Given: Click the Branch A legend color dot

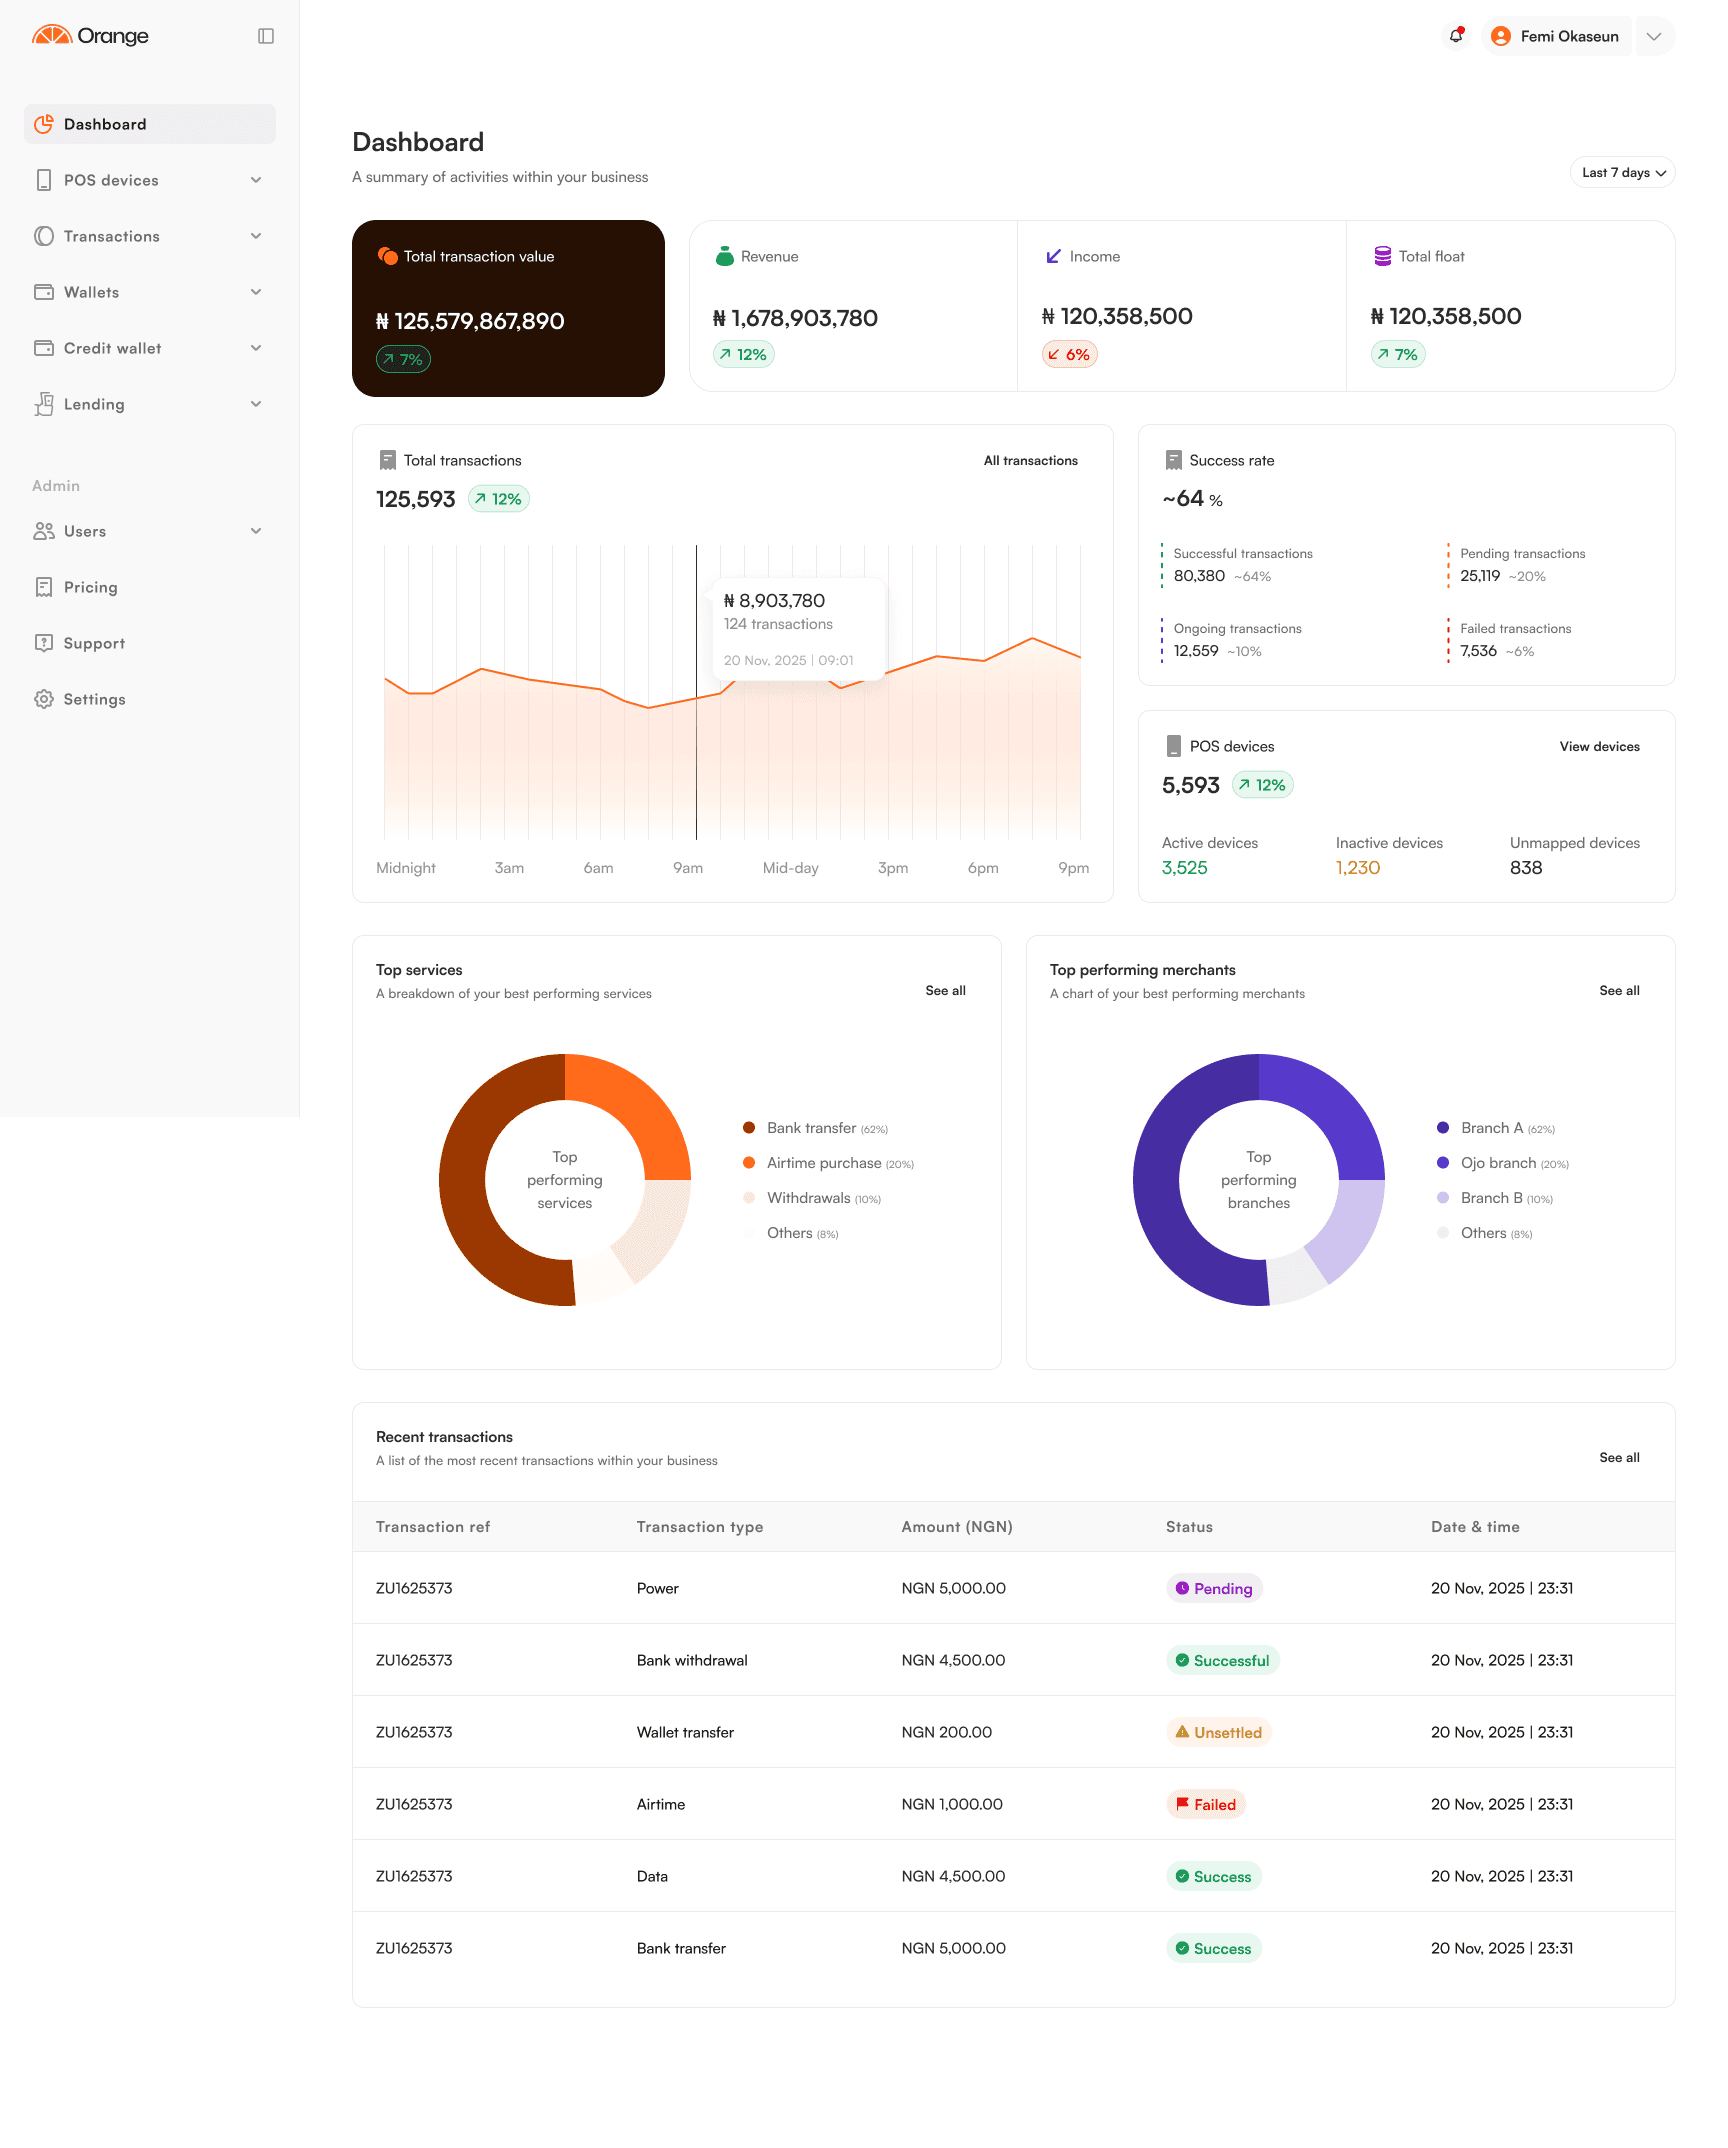Looking at the screenshot, I should (x=1443, y=1128).
